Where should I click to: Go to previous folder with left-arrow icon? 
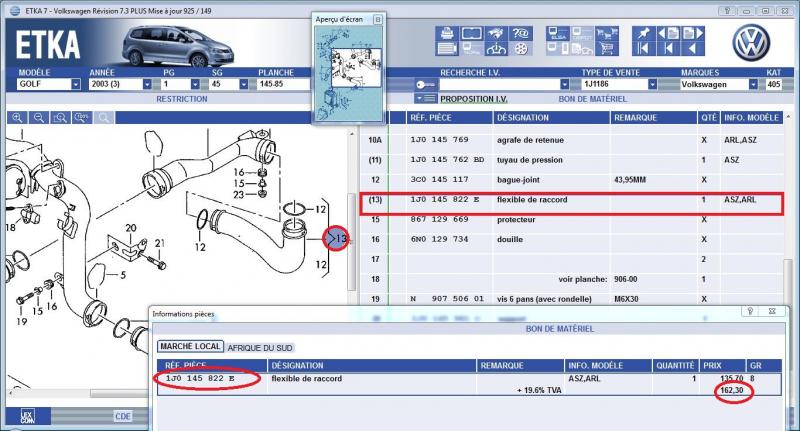[668, 34]
